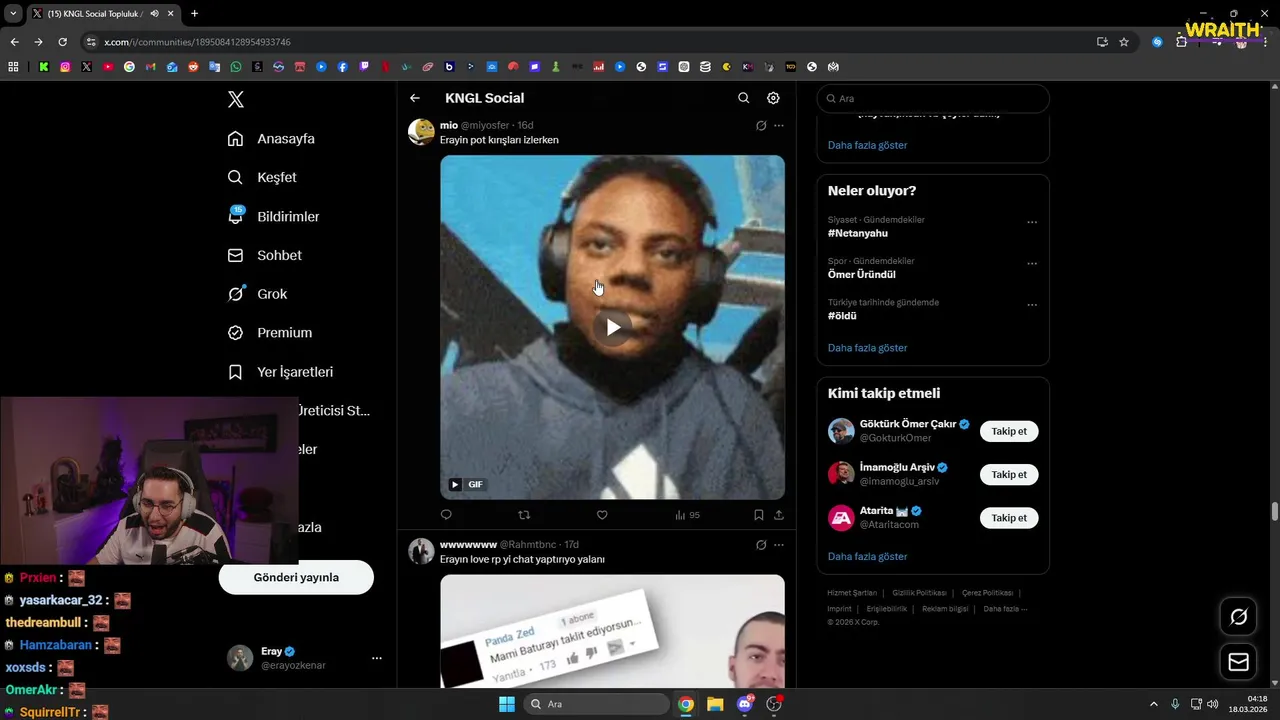This screenshot has width=1280, height=720.
Task: Open more options for Ömer Üründül trend
Action: 1032,263
